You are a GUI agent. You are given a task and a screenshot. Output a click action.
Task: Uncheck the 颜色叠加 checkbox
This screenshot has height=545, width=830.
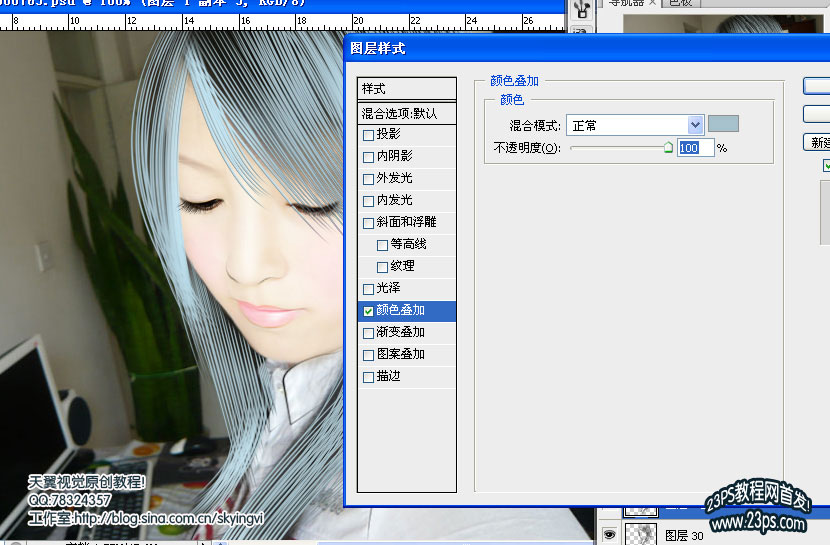click(x=368, y=312)
